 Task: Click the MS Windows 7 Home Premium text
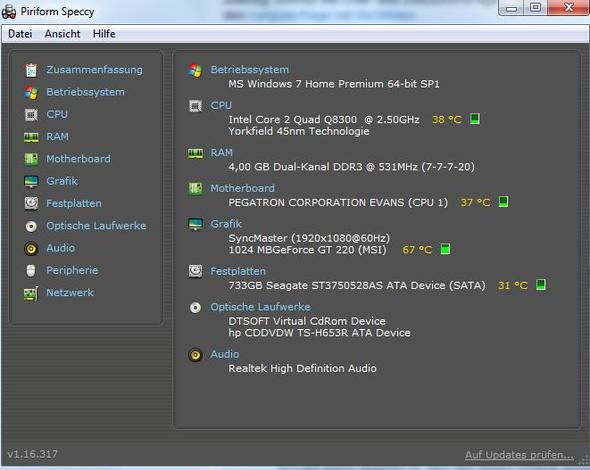[334, 84]
